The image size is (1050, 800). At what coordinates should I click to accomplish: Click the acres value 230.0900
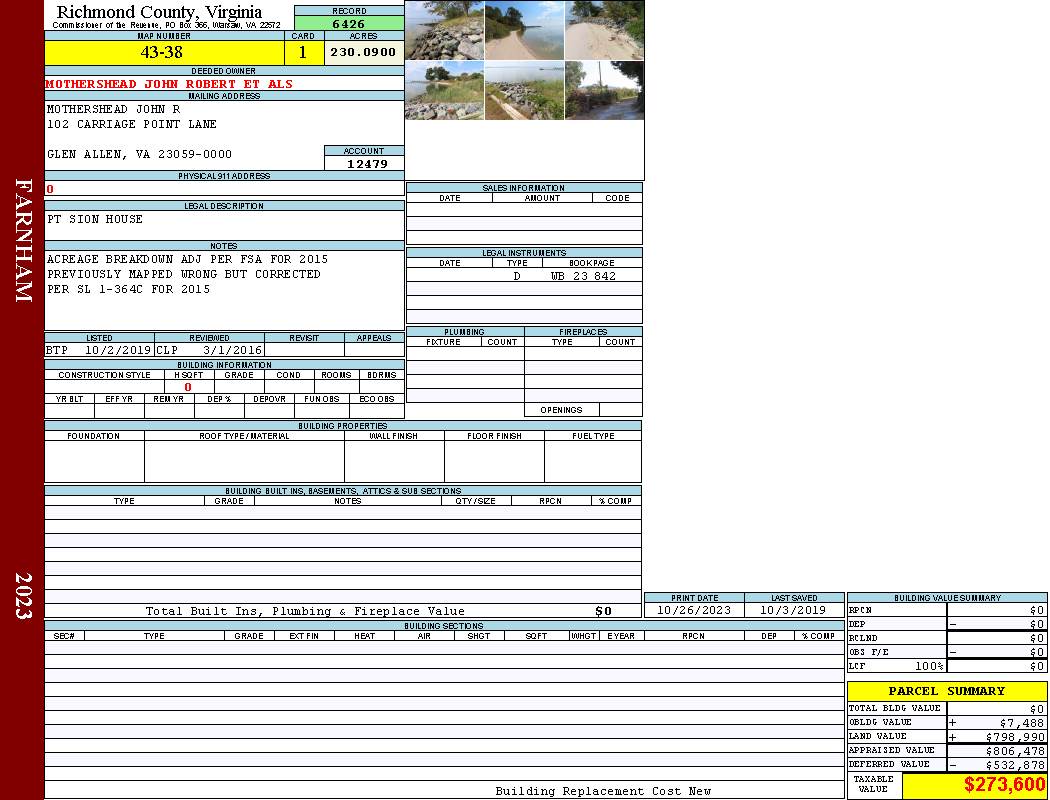tap(364, 52)
